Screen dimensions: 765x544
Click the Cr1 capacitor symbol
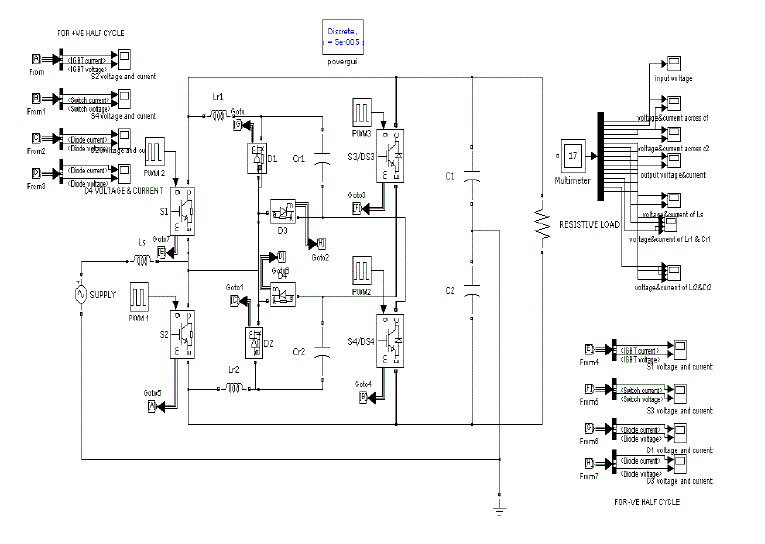pyautogui.click(x=323, y=159)
